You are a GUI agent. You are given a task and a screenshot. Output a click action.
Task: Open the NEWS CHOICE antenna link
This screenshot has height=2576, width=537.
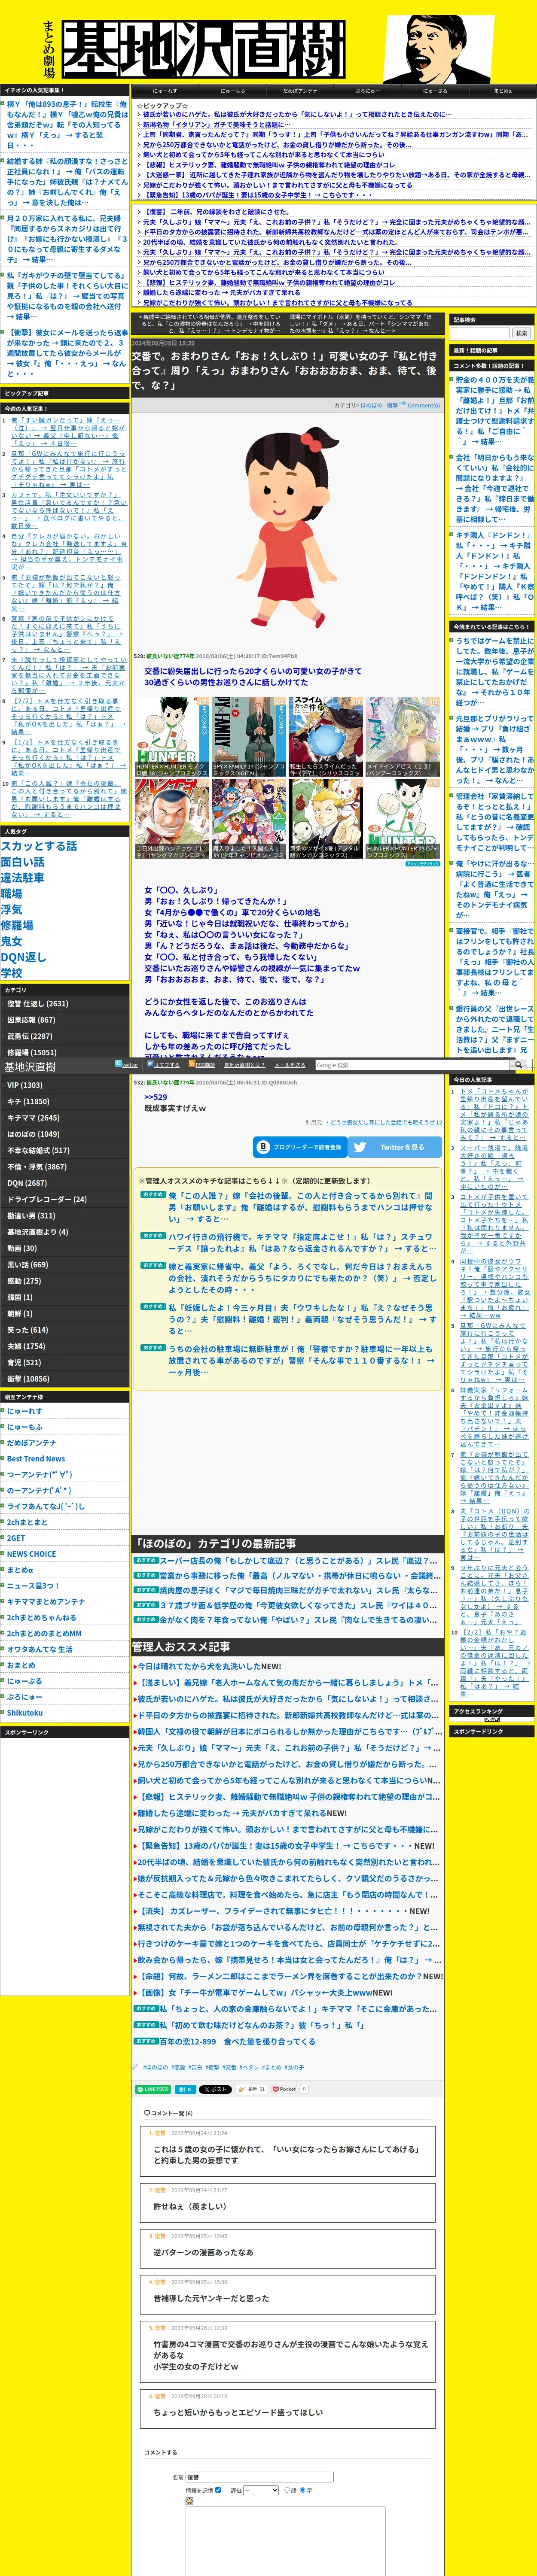pos(31,1554)
